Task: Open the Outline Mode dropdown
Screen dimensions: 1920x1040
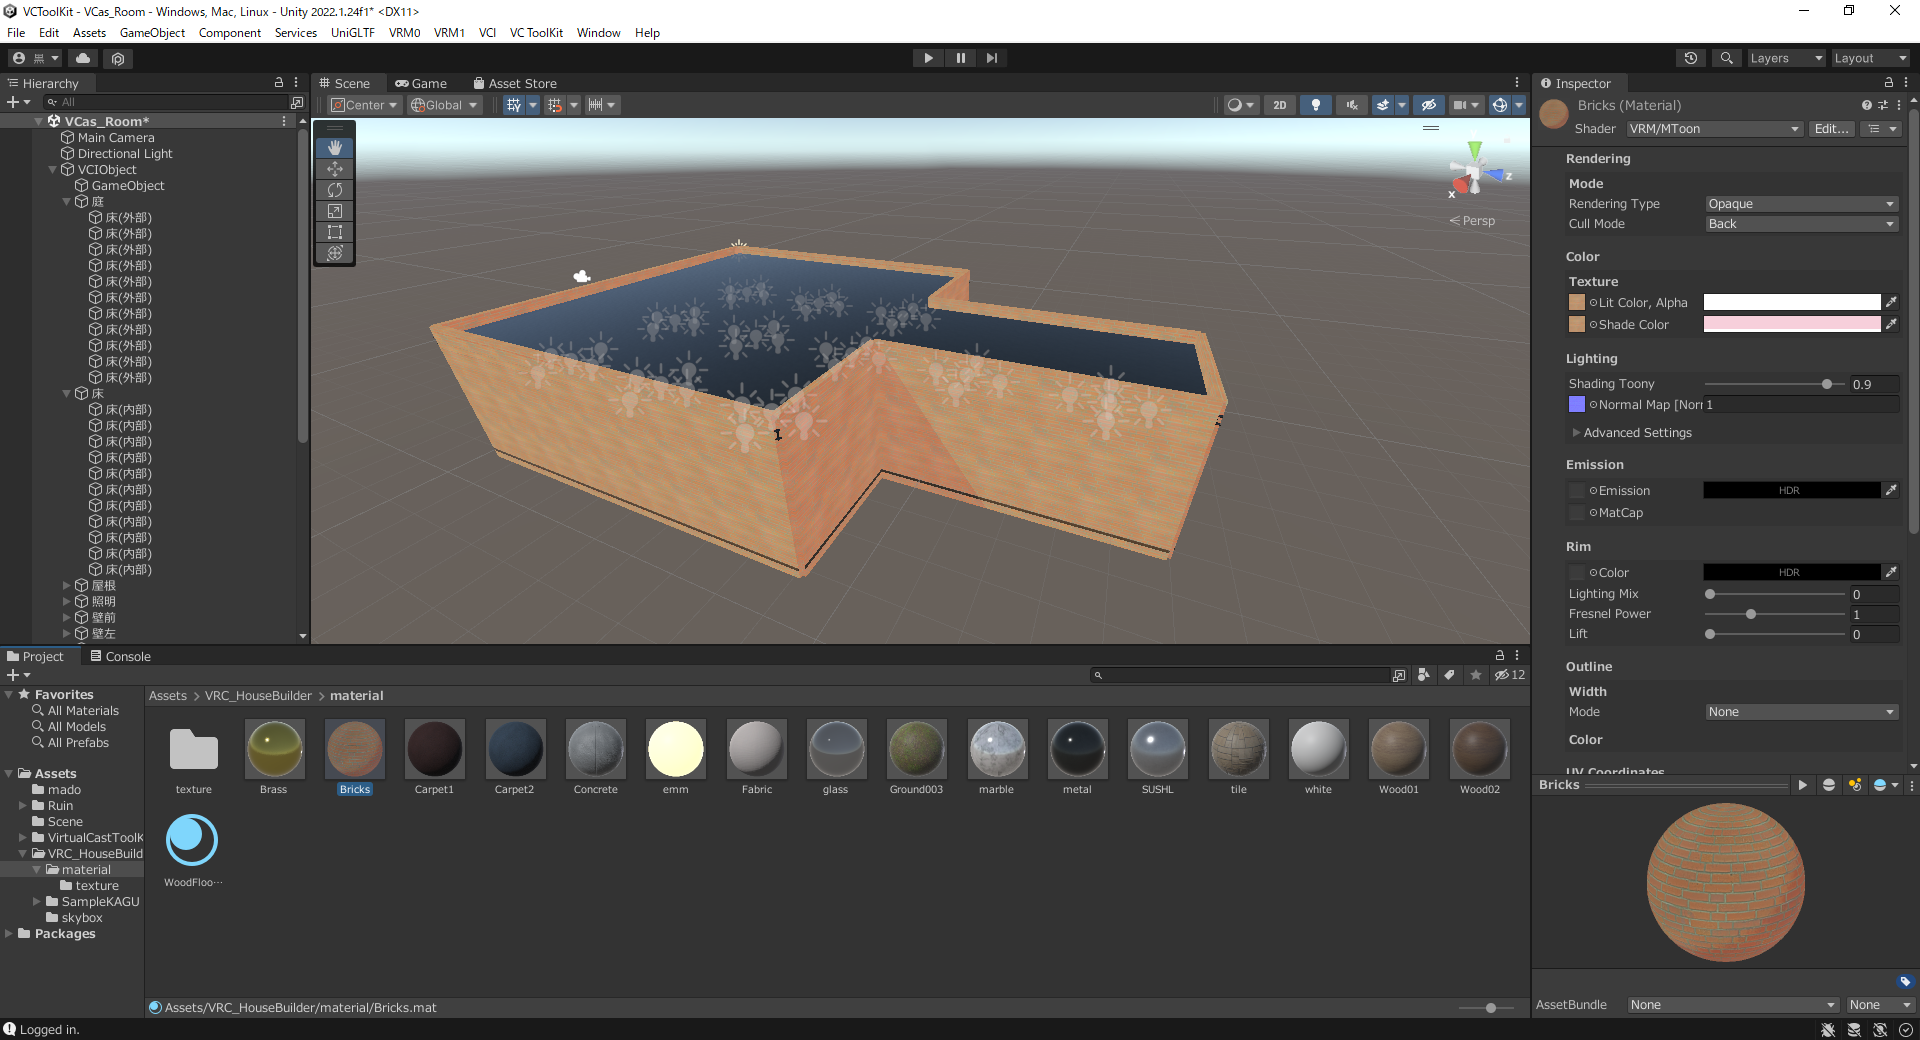Action: coord(1801,712)
